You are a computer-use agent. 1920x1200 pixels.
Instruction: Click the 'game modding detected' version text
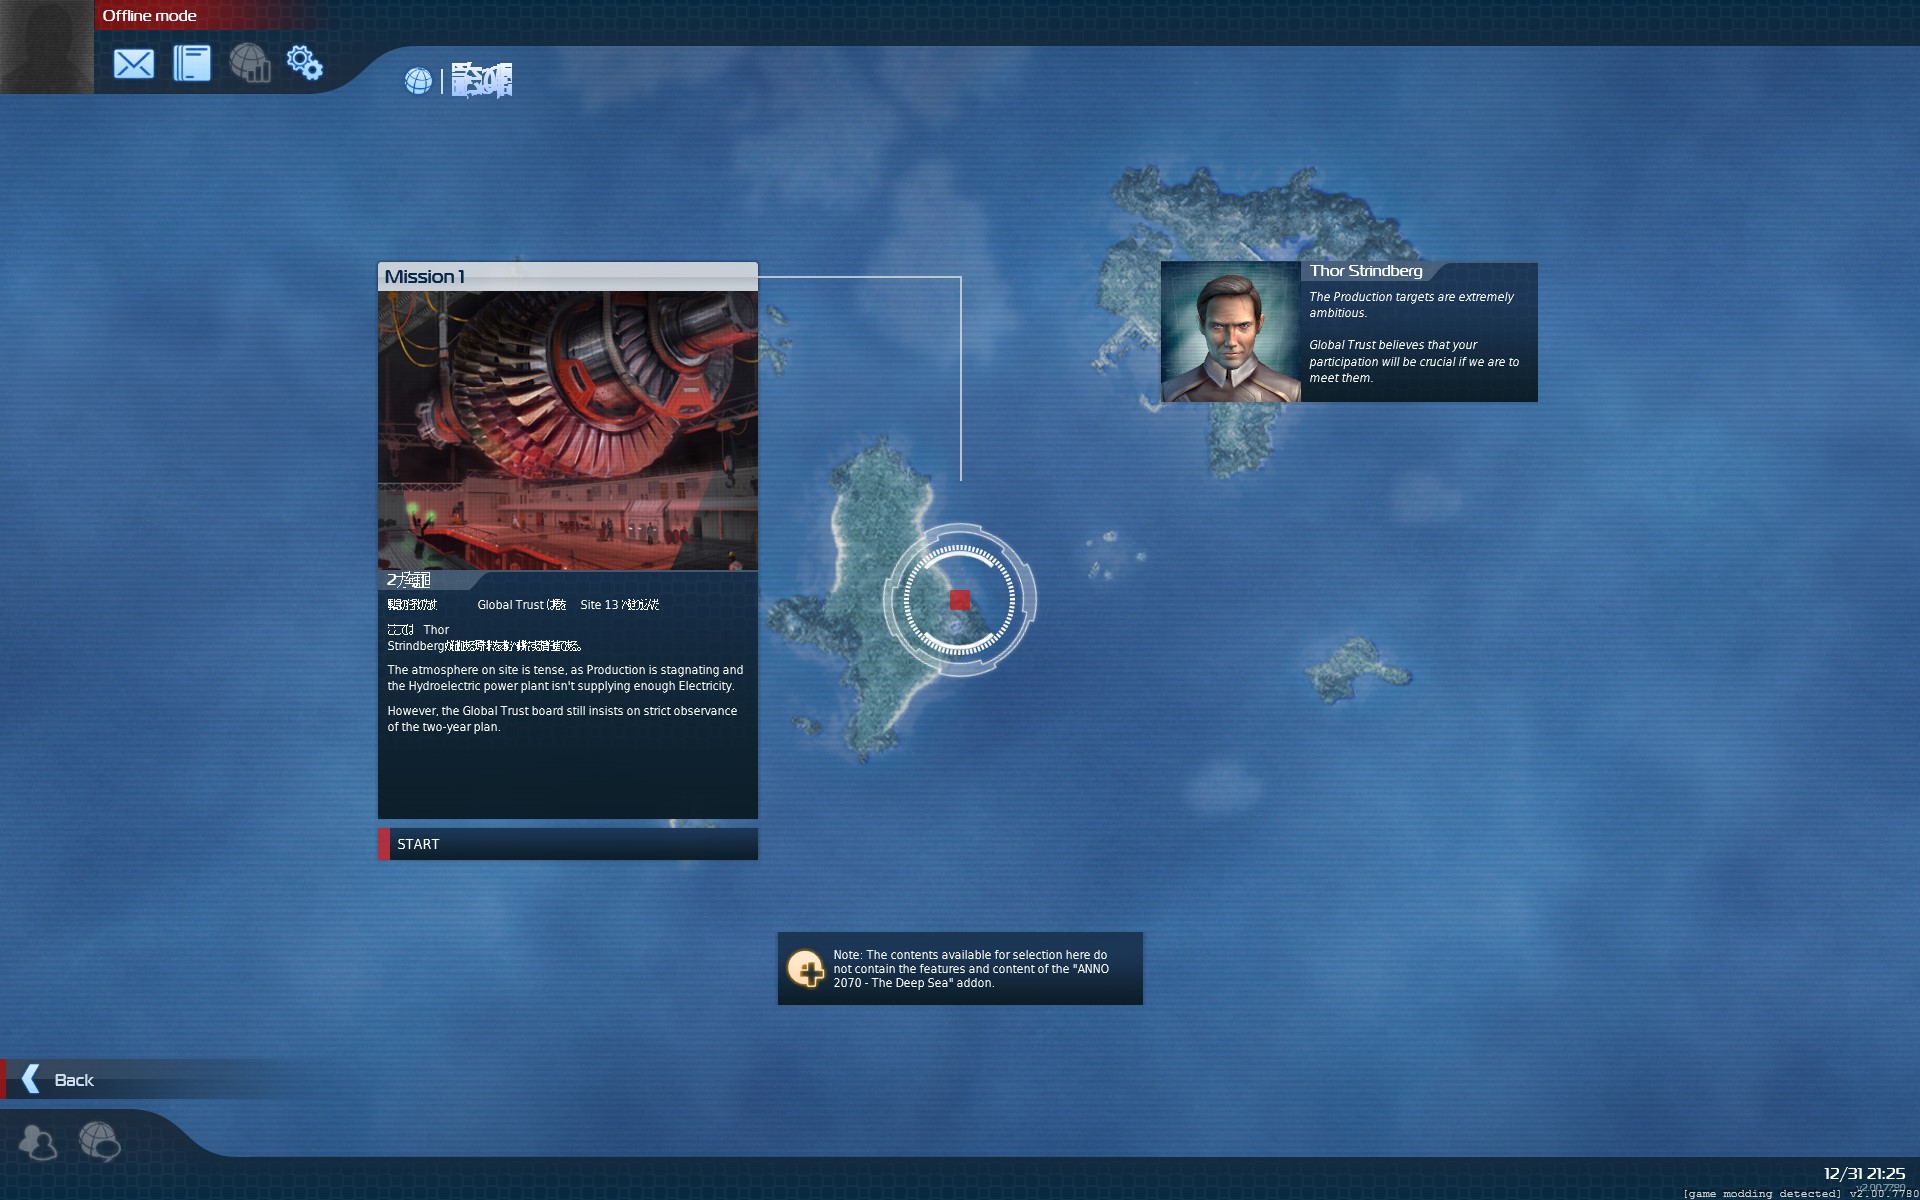1800,1193
